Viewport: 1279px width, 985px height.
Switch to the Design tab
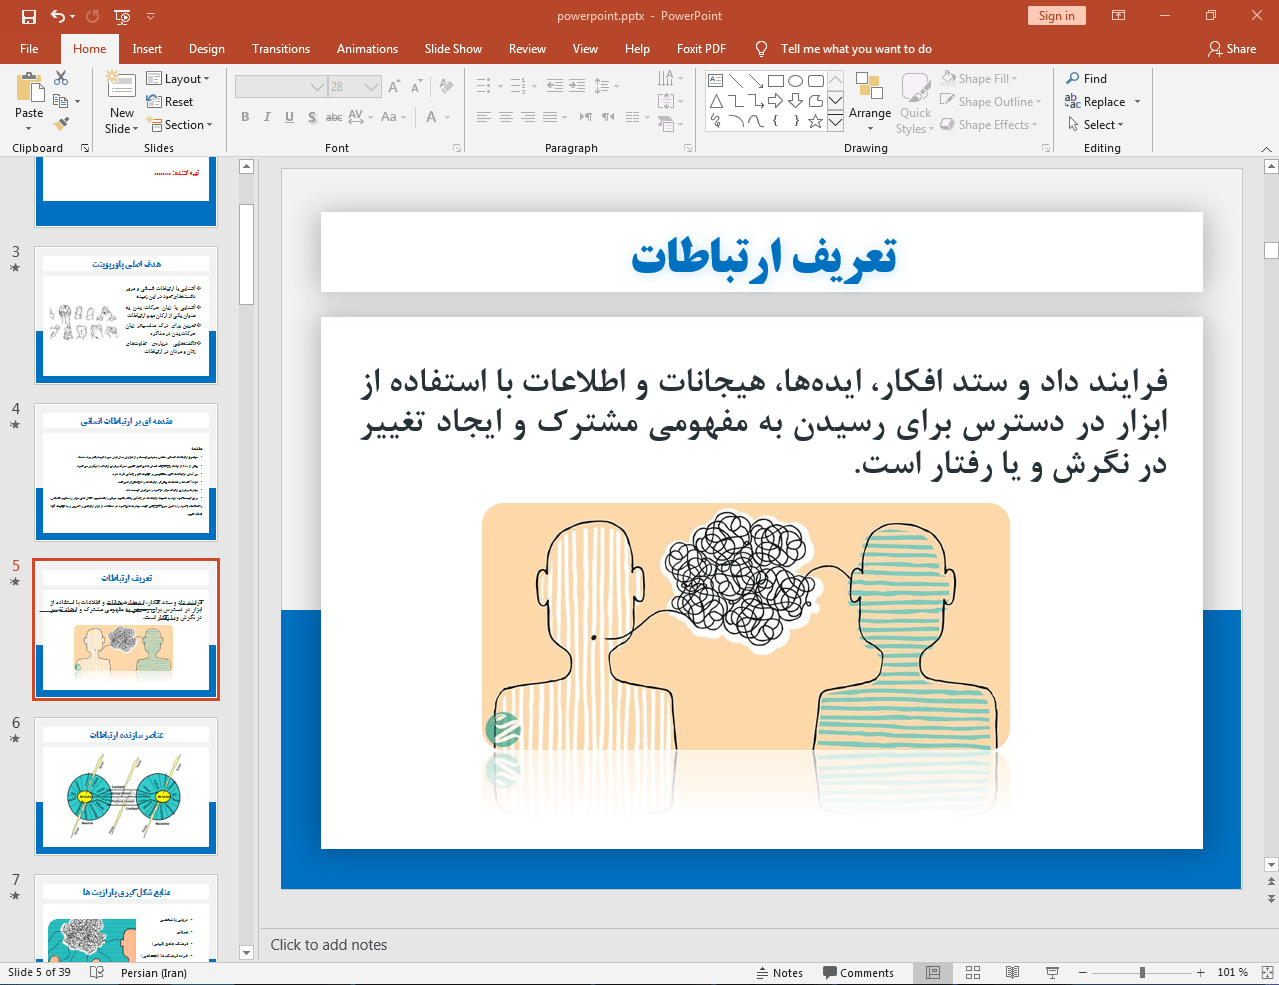(207, 48)
